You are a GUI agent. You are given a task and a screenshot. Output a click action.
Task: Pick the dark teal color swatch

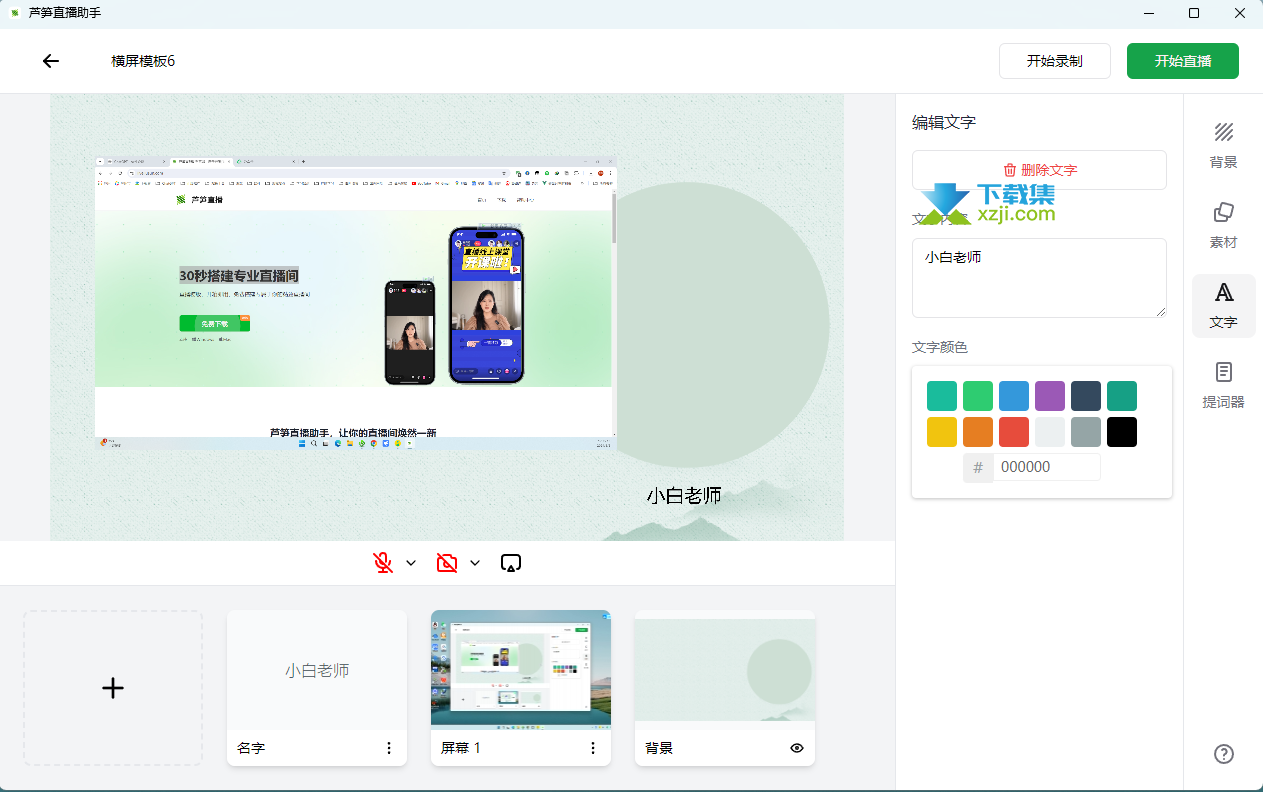(1122, 396)
